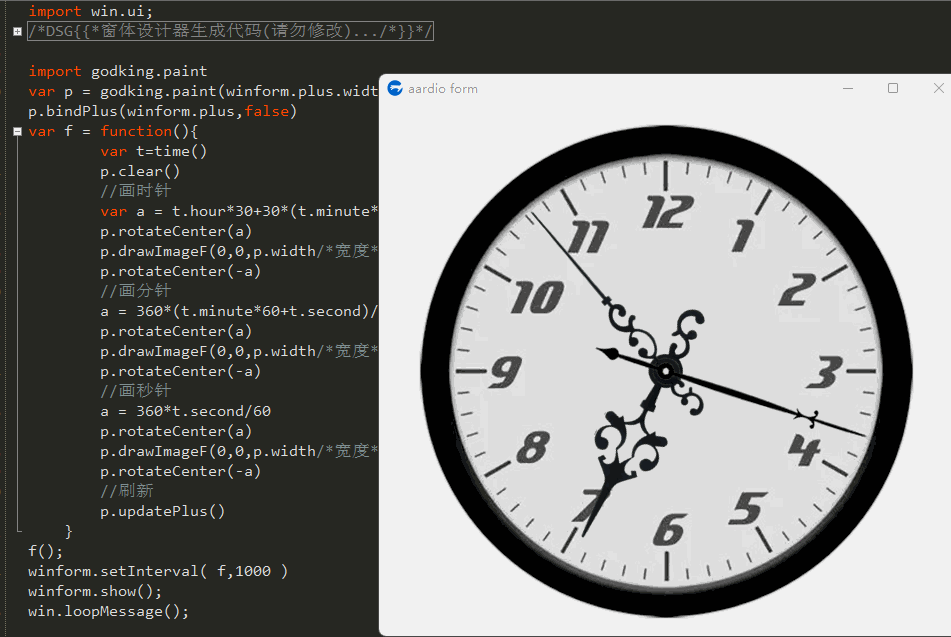Click the 'winform.setInterval( f,1000 )' line
Screen dimensions: 951x637
click(158, 571)
